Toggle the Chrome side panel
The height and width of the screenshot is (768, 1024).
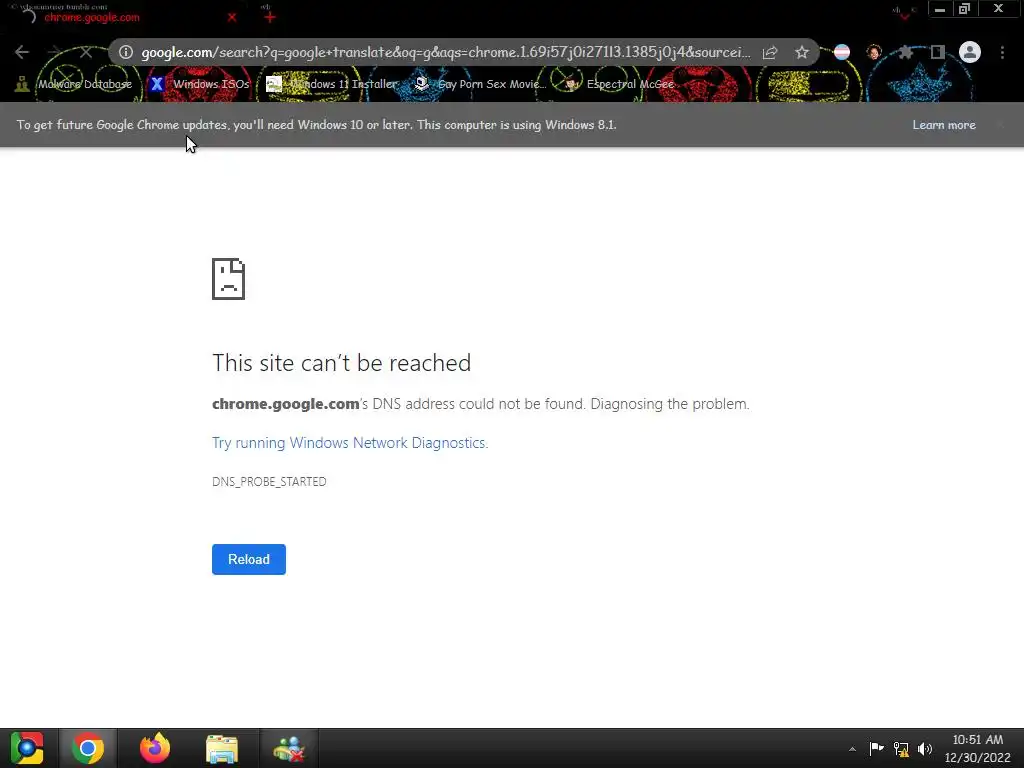(x=937, y=52)
